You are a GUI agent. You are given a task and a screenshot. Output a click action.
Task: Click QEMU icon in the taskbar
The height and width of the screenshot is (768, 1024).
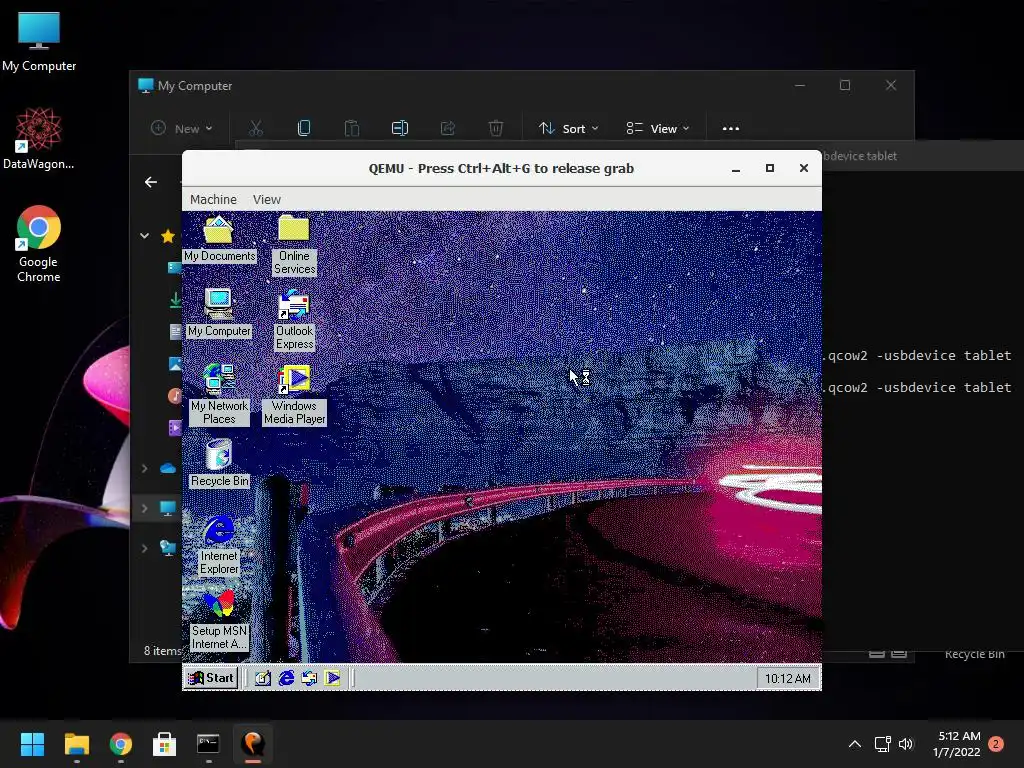click(253, 744)
